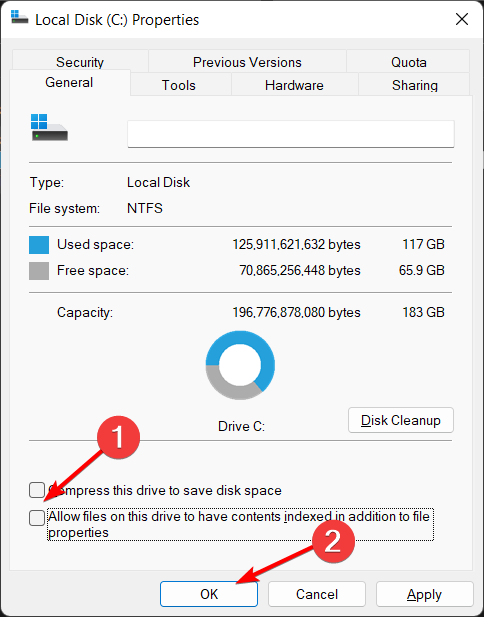Click the Cancel button

click(317, 594)
